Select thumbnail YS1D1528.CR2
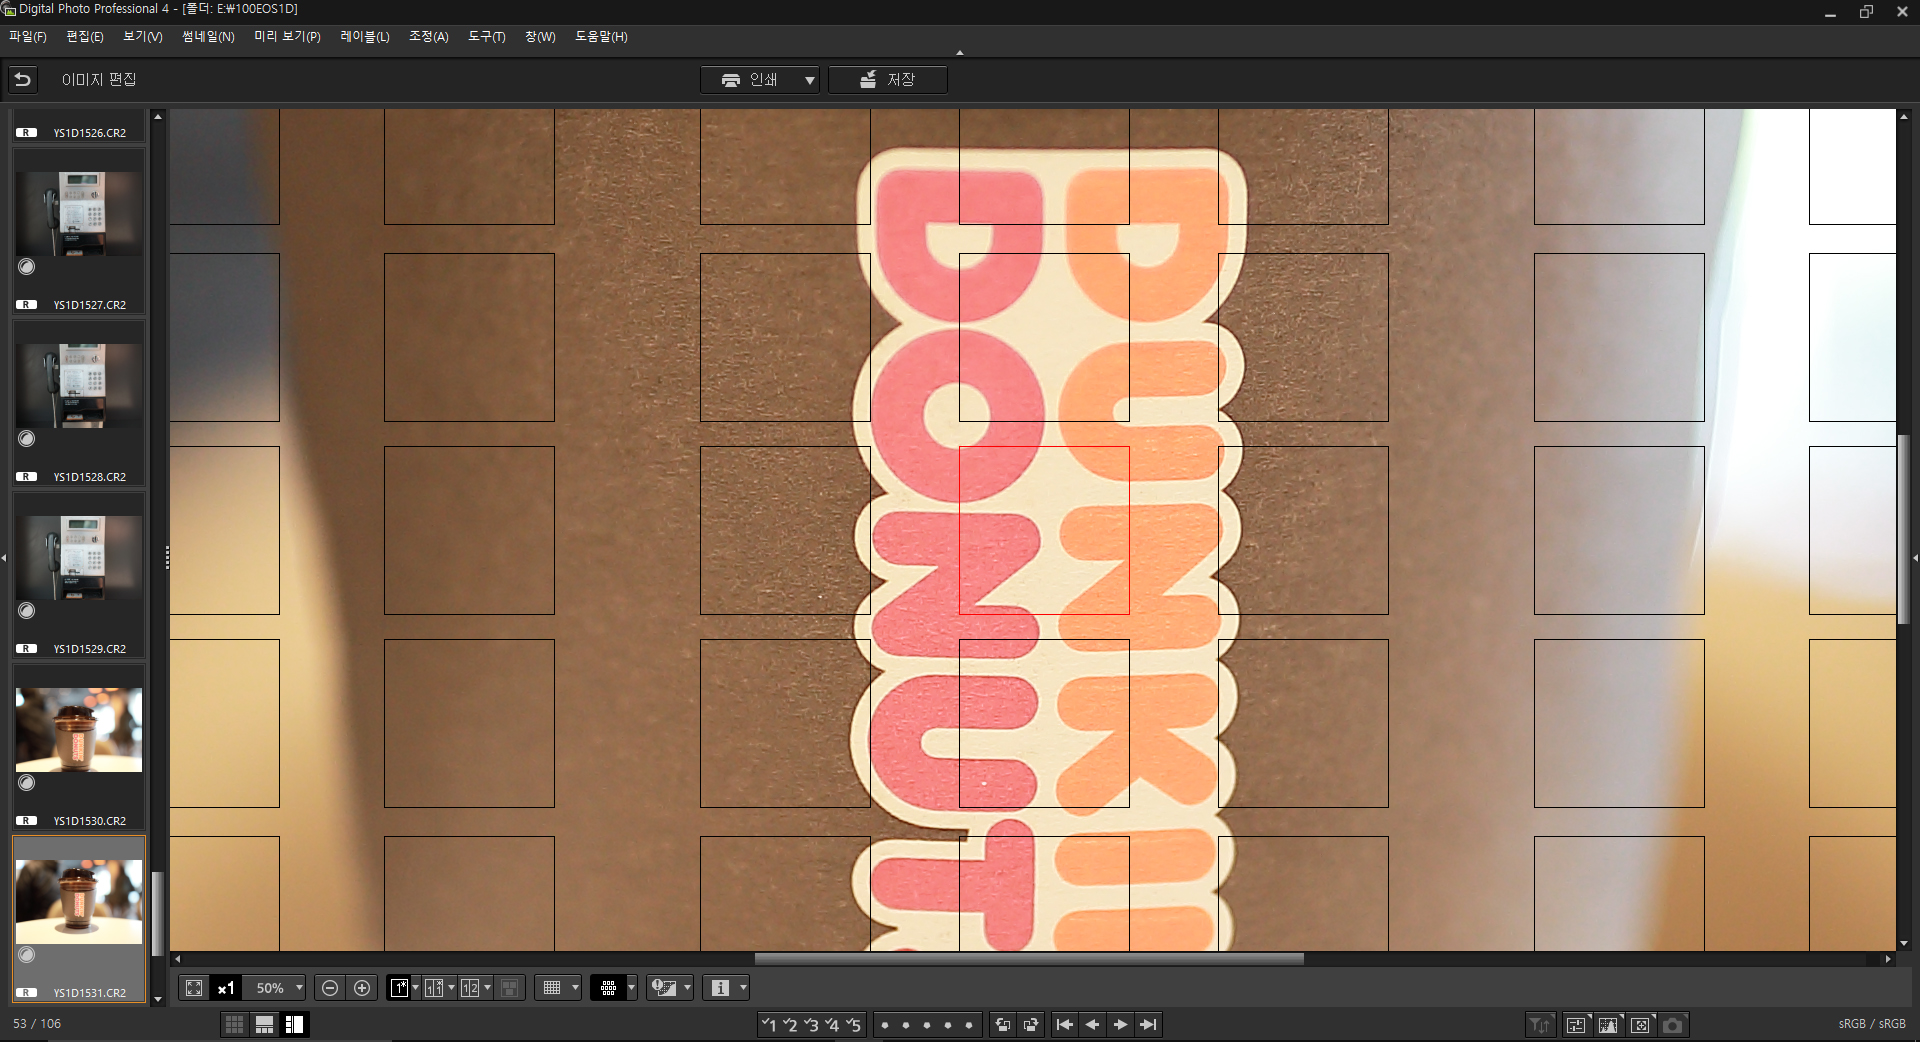The height and width of the screenshot is (1042, 1920). point(79,403)
